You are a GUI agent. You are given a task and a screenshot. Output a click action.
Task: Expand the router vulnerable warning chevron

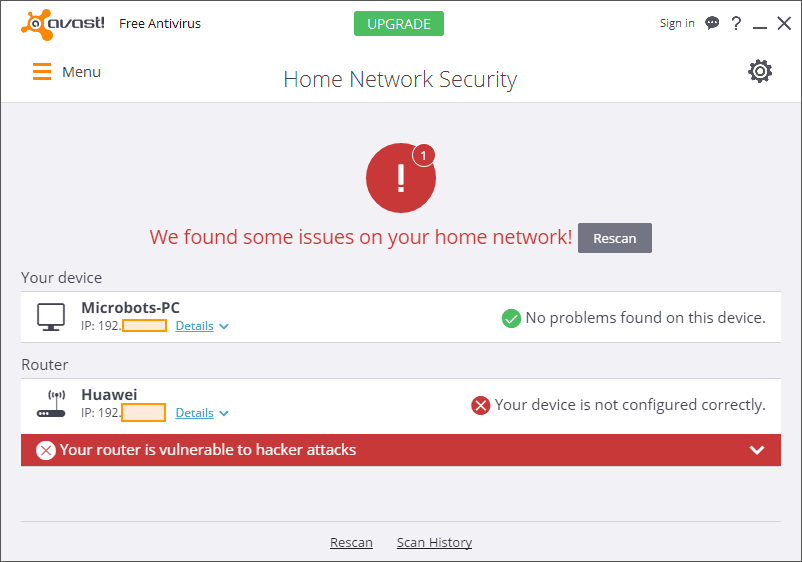click(x=757, y=450)
